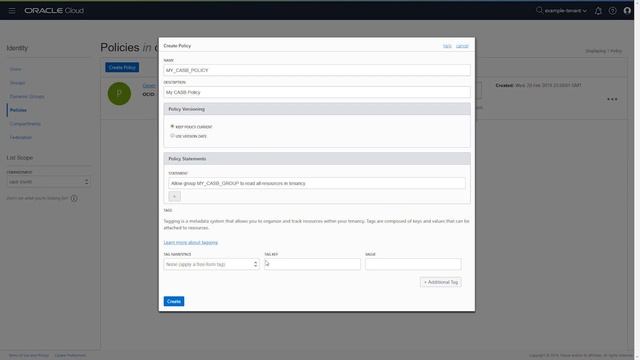The width and height of the screenshot is (640, 360).
Task: Click the green P policy icon
Action: click(x=119, y=93)
